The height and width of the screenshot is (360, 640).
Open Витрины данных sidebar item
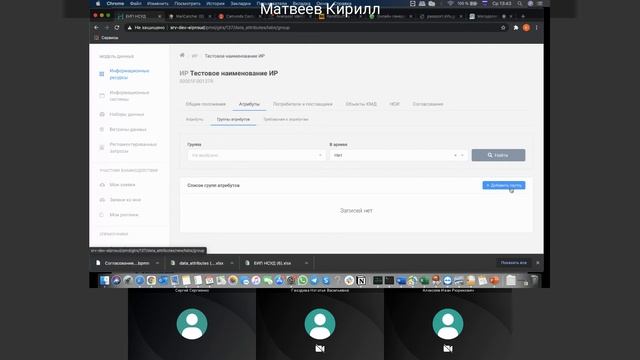[127, 129]
